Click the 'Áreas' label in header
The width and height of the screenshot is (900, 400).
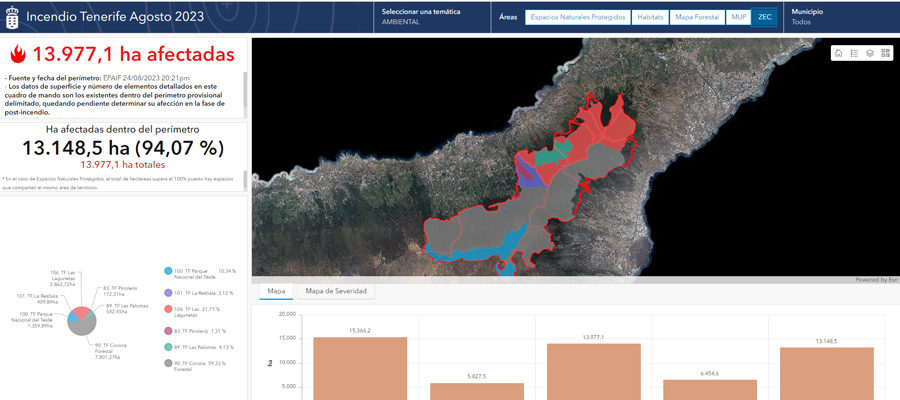click(508, 17)
